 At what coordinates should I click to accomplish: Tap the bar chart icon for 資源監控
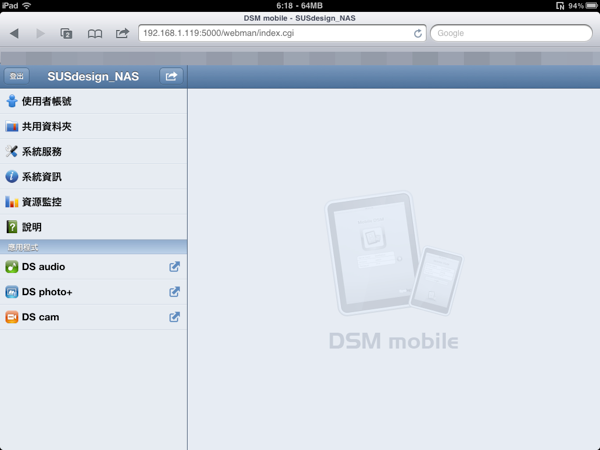pyautogui.click(x=12, y=202)
